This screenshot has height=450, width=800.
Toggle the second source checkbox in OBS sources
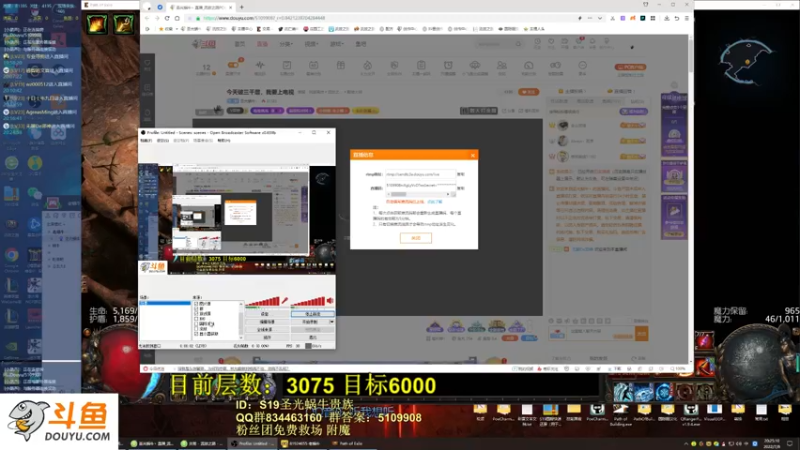tap(196, 309)
